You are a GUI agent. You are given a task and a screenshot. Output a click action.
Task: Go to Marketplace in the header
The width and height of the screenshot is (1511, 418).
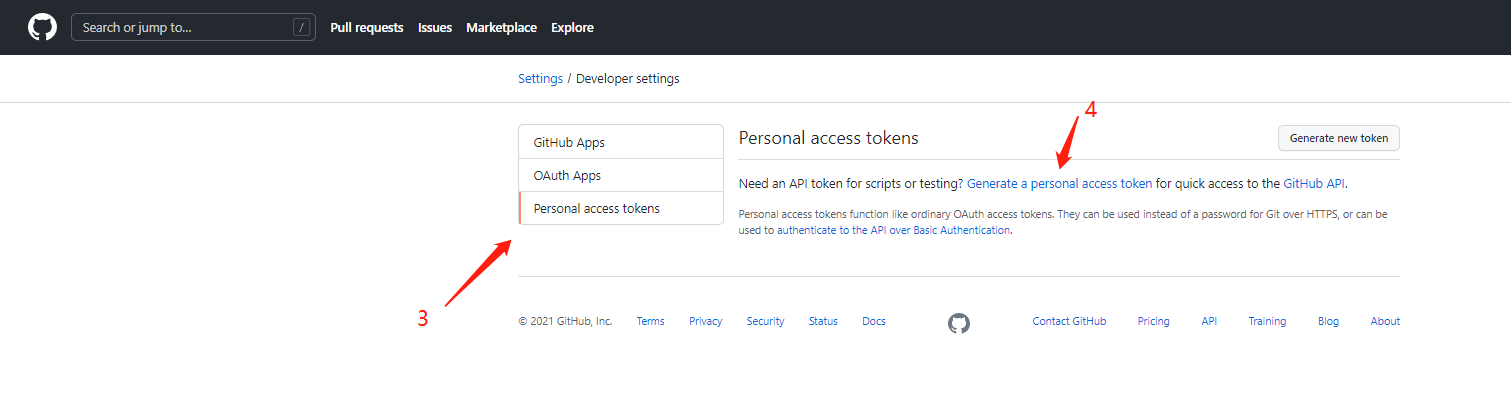pyautogui.click(x=501, y=28)
